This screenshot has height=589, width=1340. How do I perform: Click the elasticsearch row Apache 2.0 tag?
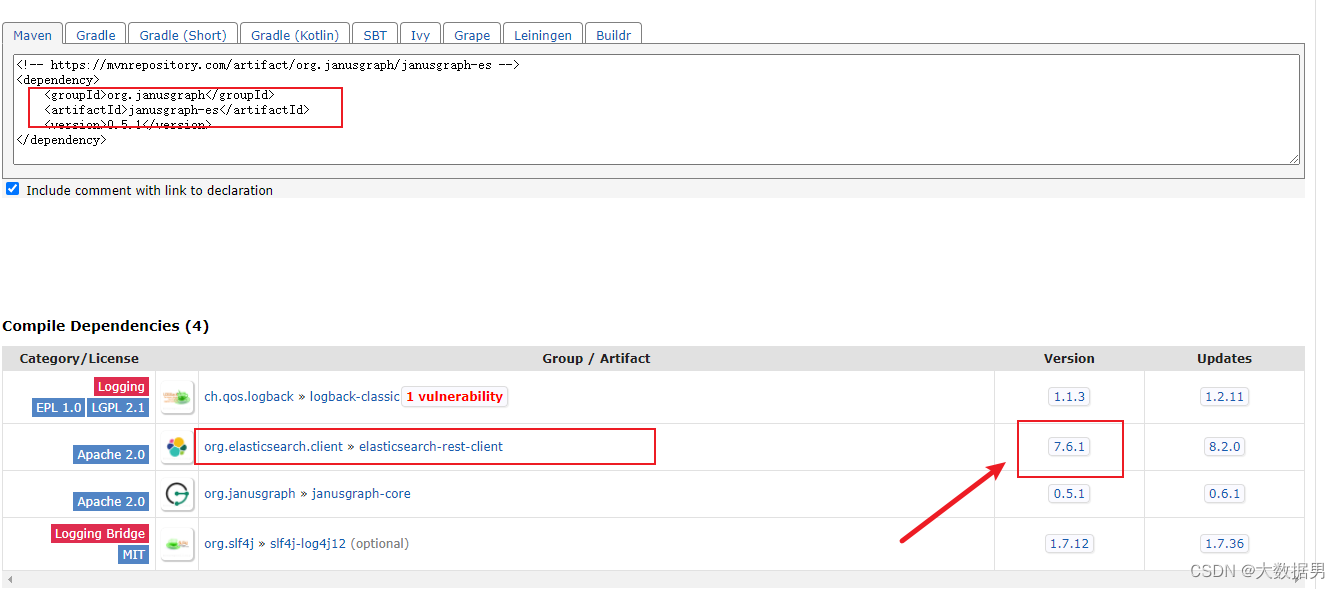pos(111,455)
